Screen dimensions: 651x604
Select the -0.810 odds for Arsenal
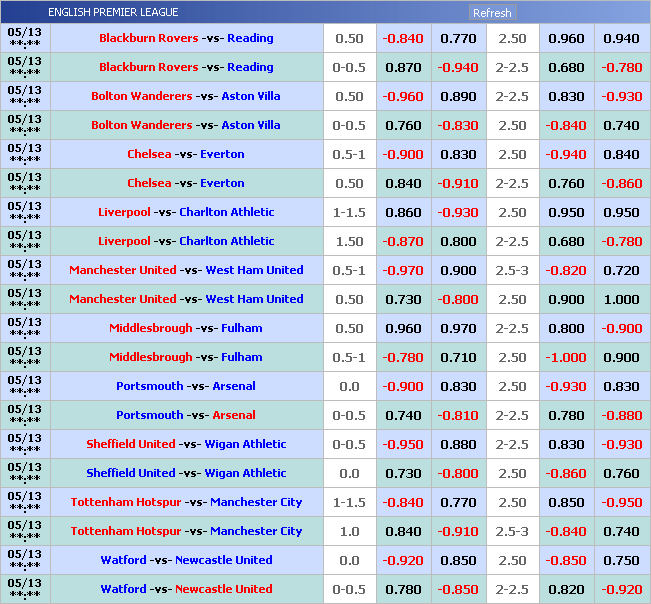[x=458, y=416]
